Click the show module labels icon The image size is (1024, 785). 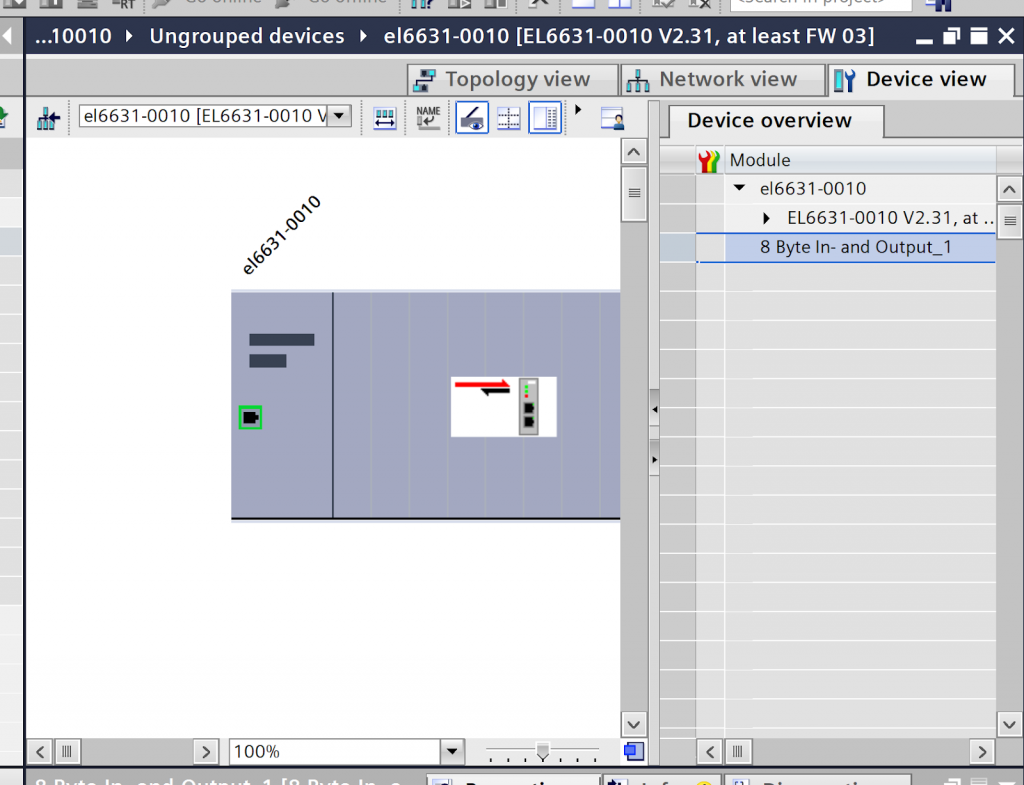384,119
